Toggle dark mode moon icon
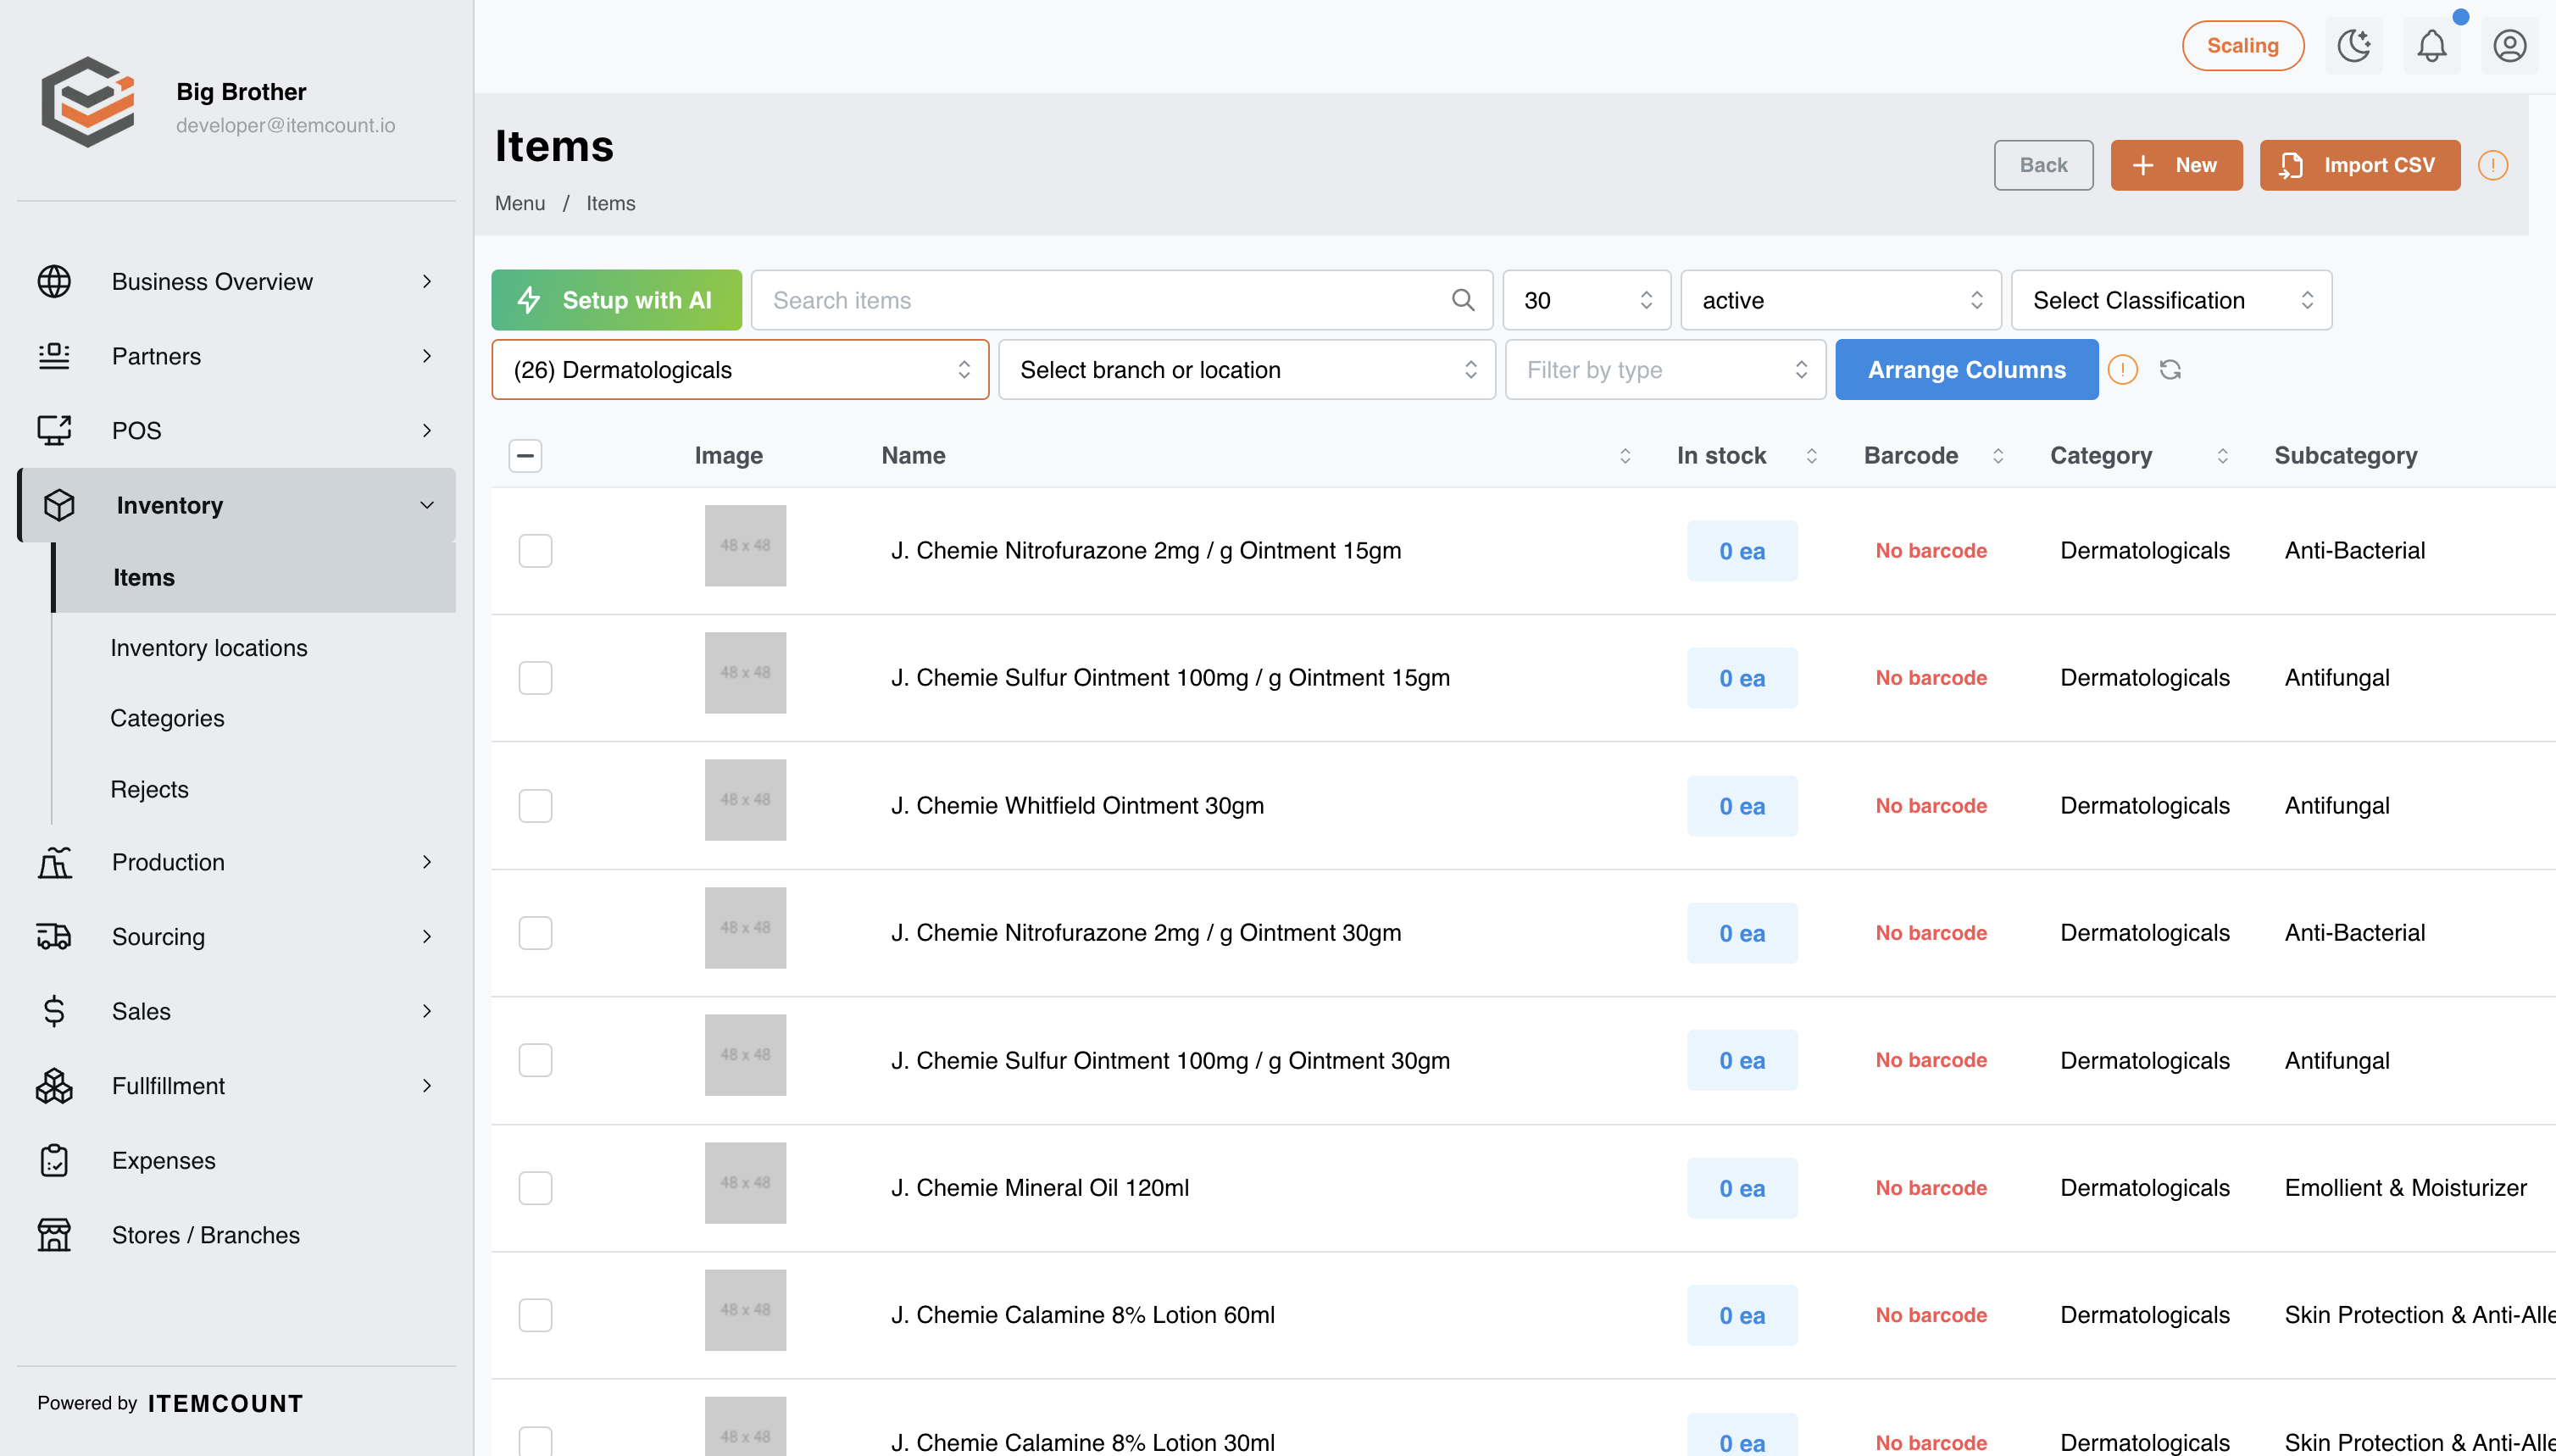 point(2354,46)
